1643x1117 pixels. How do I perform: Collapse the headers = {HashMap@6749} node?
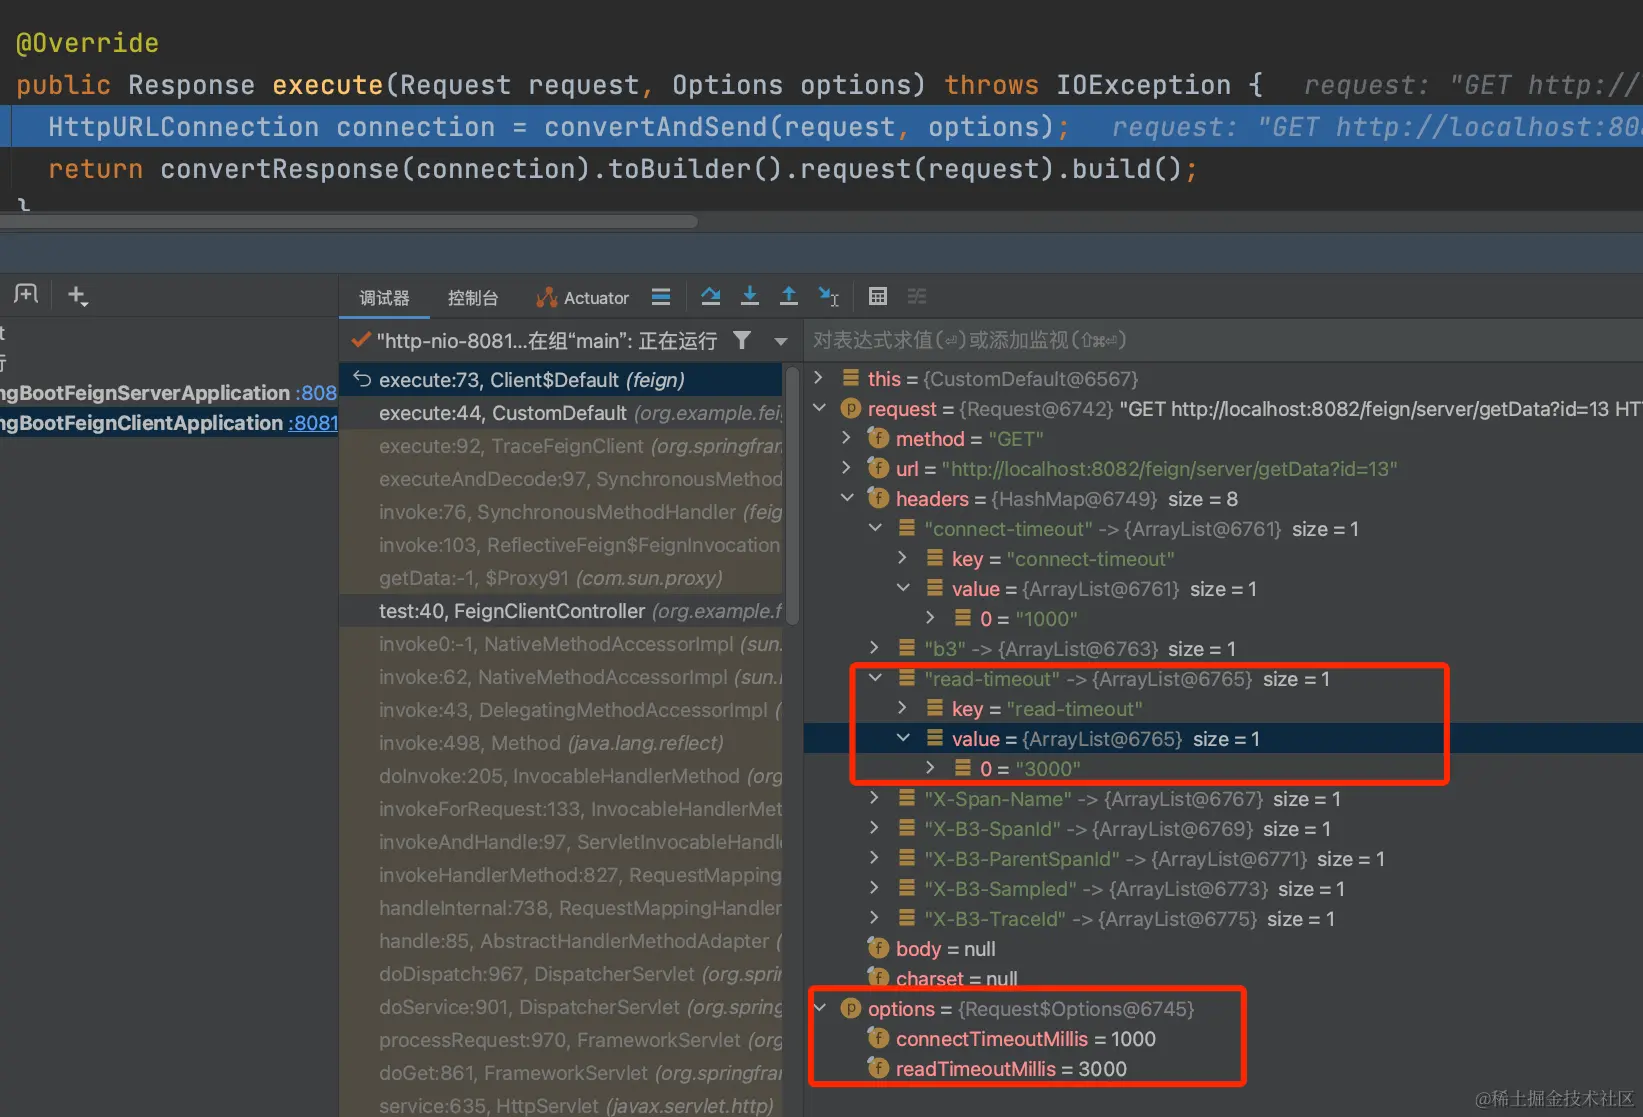(x=847, y=498)
